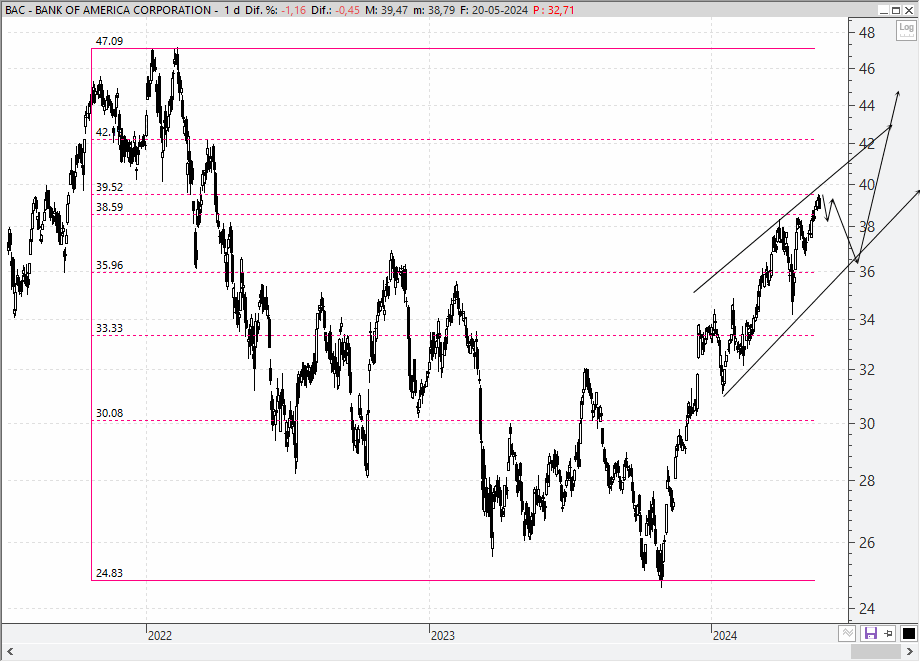This screenshot has width=920, height=662.
Task: Click the m: 38,79 minimum value
Action: pos(434,10)
